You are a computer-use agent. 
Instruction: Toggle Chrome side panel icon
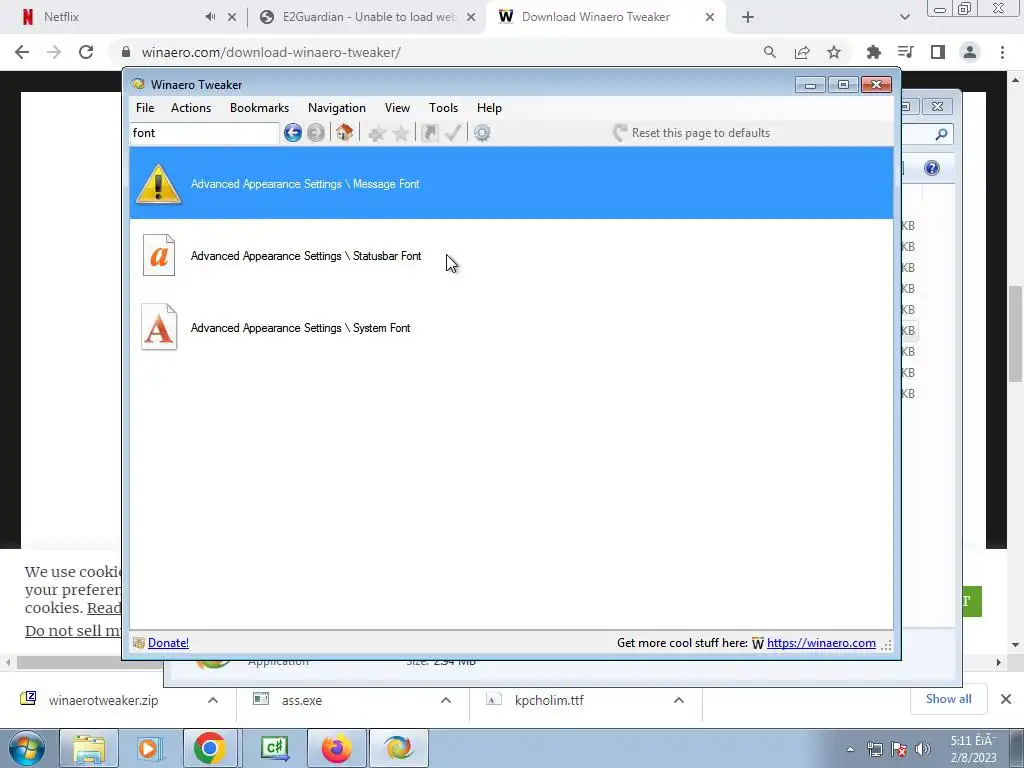pyautogui.click(x=938, y=52)
